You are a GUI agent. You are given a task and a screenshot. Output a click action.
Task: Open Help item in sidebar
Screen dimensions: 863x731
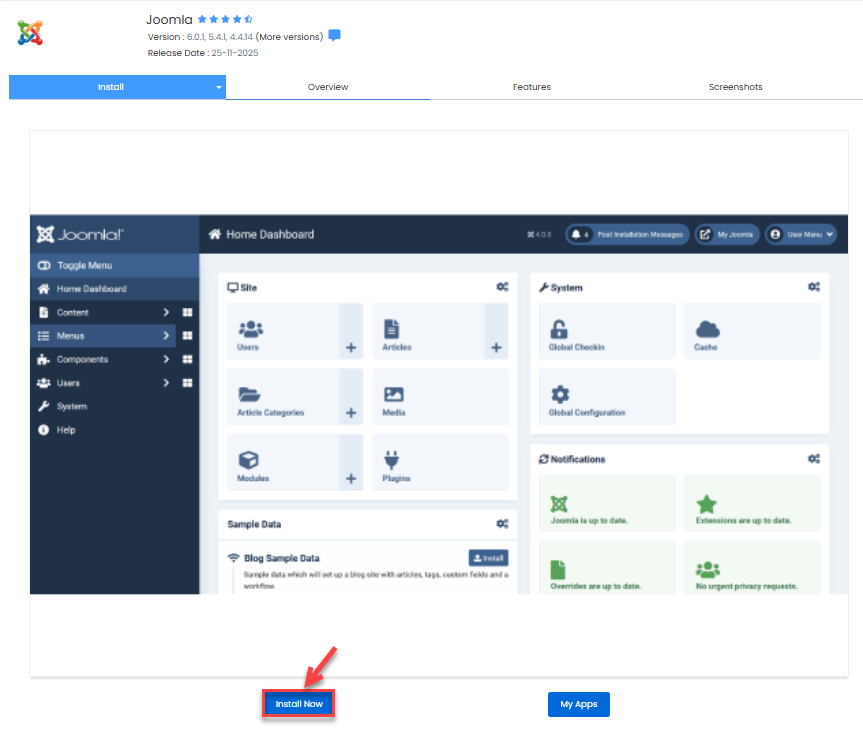tap(114, 430)
